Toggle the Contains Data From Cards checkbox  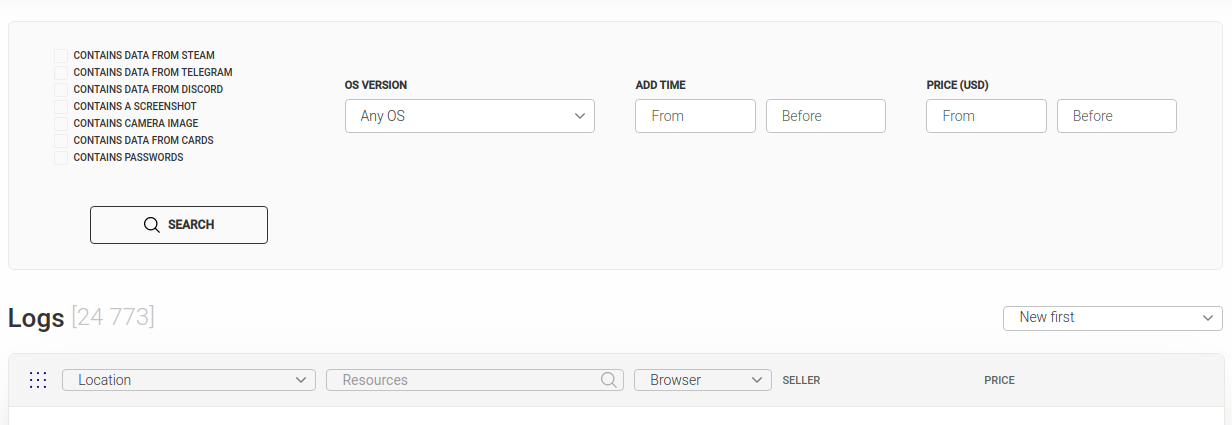[61, 141]
